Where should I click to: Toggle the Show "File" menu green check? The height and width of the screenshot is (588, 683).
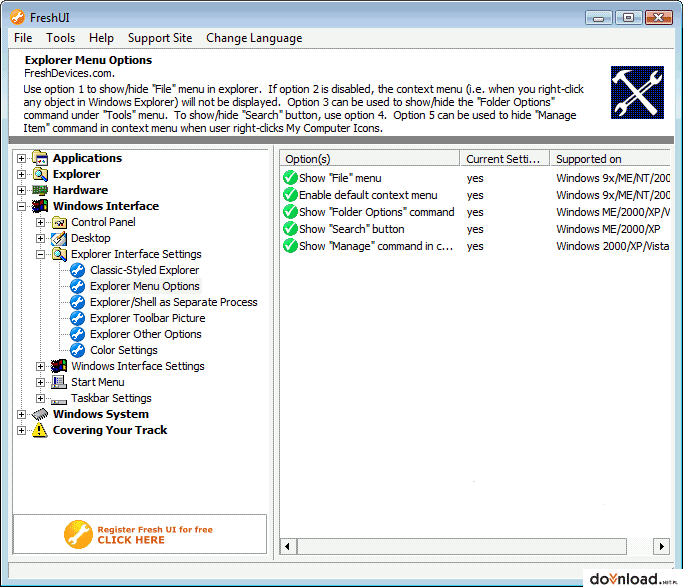(x=290, y=178)
